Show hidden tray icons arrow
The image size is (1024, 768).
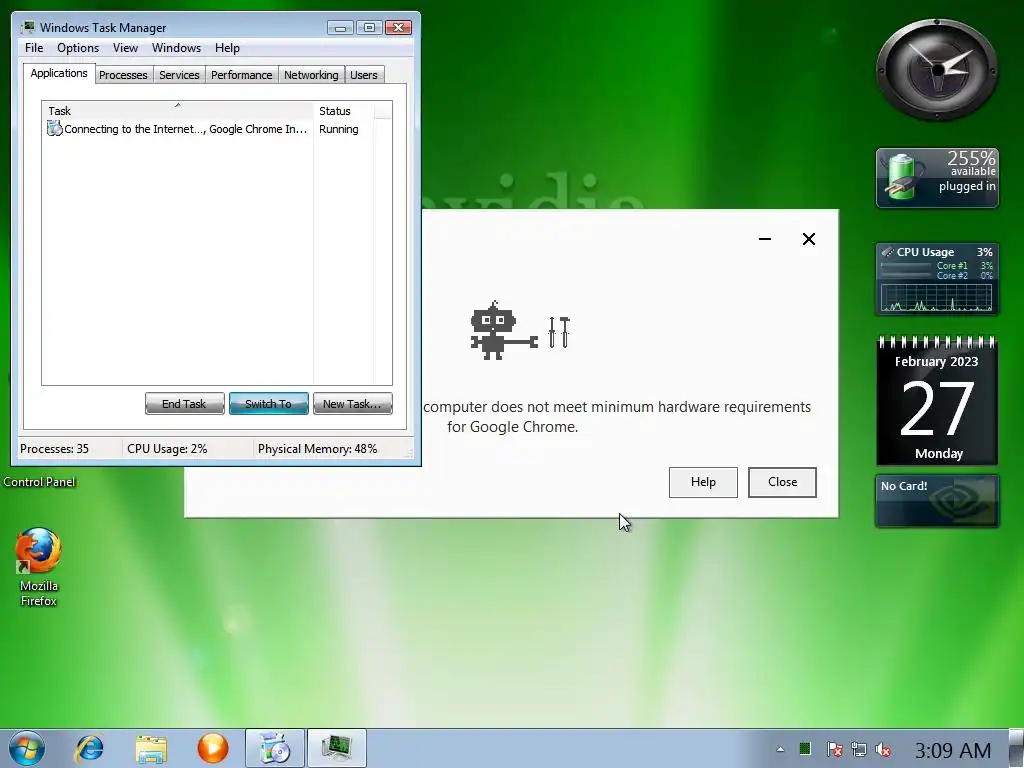[780, 750]
